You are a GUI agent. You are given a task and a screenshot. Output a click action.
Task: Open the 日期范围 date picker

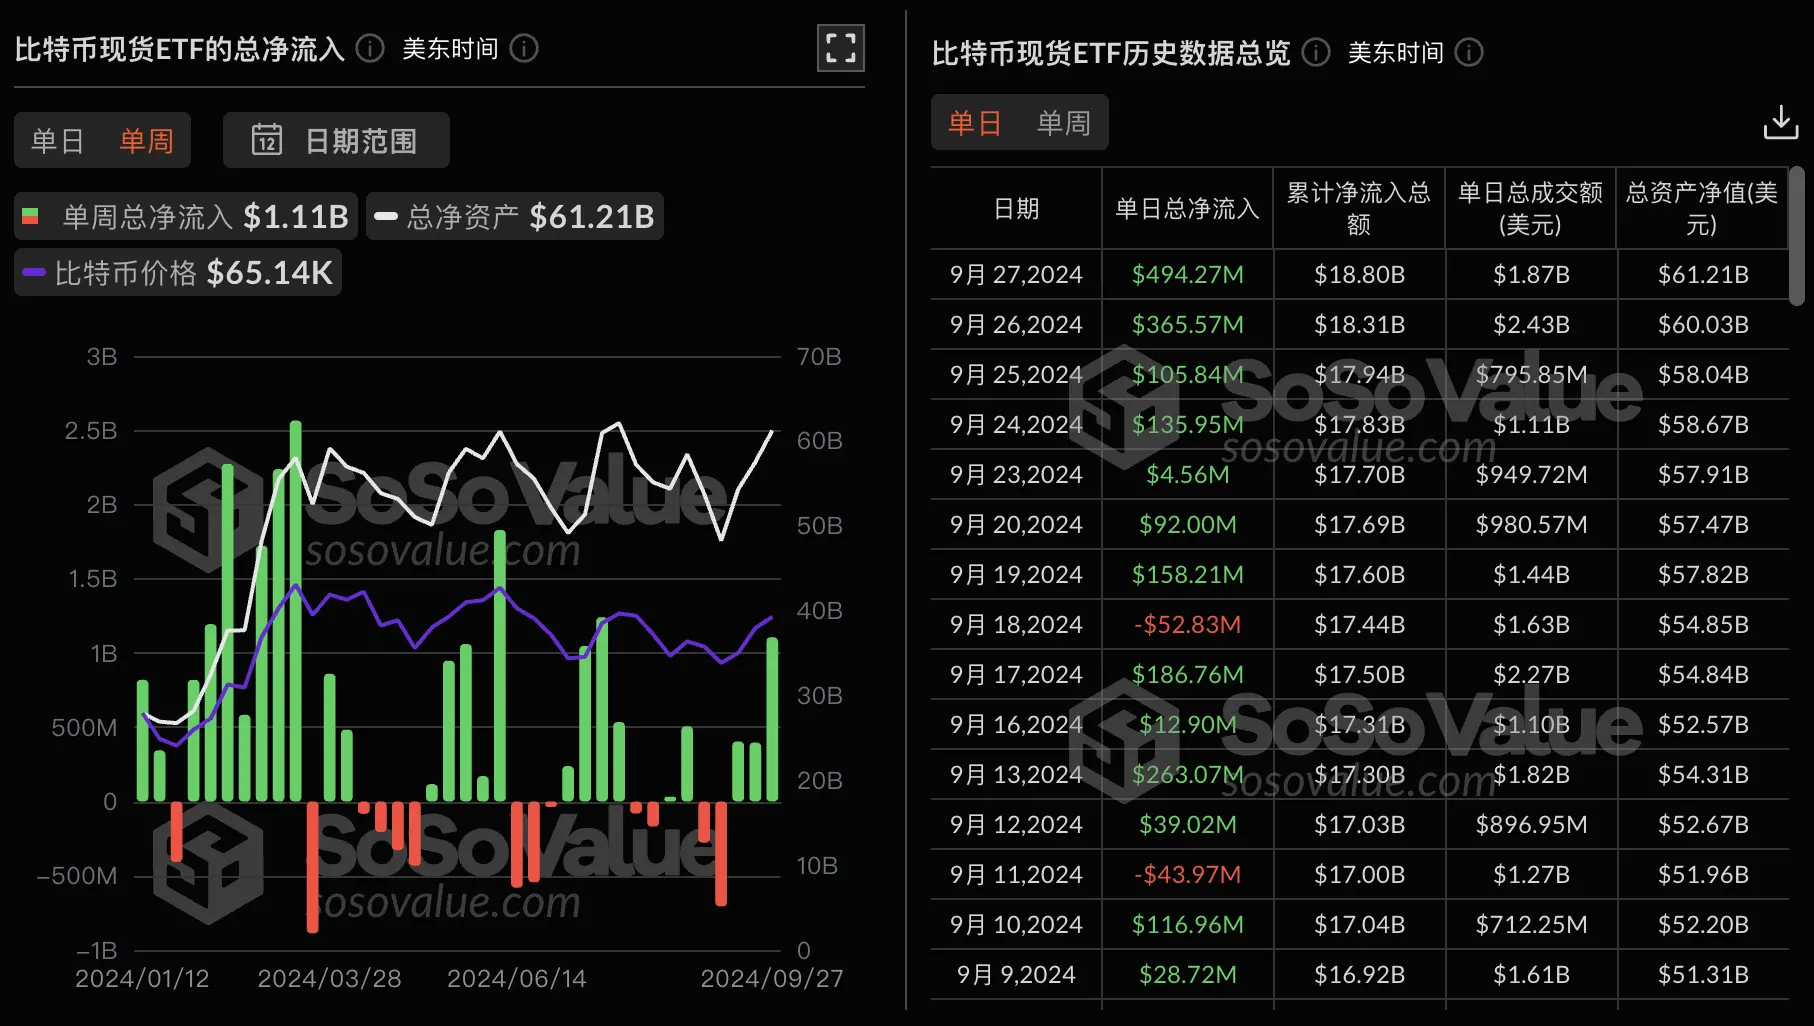336,141
